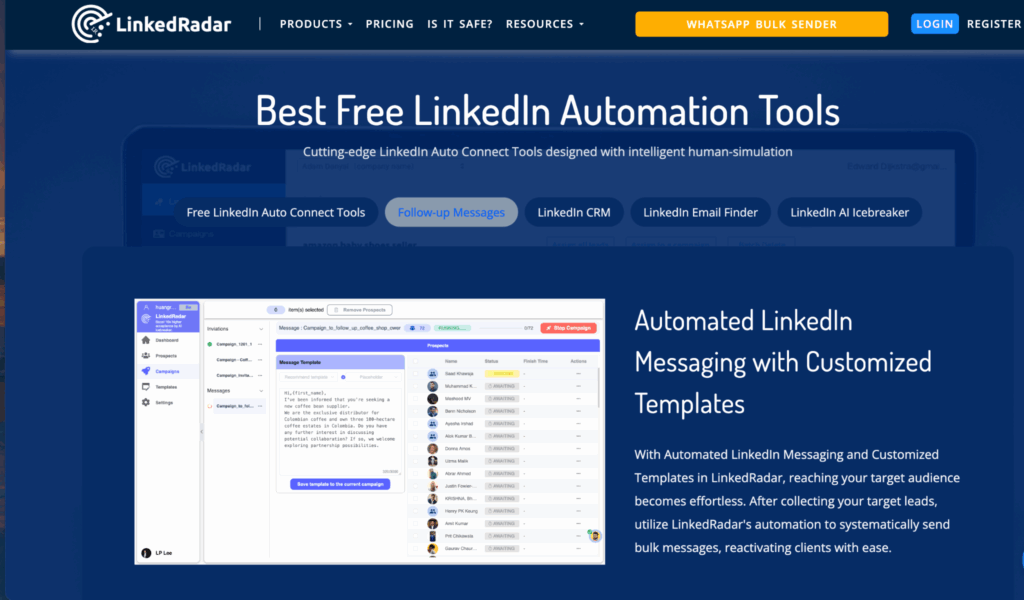Click Save template to the current campaign

click(340, 484)
